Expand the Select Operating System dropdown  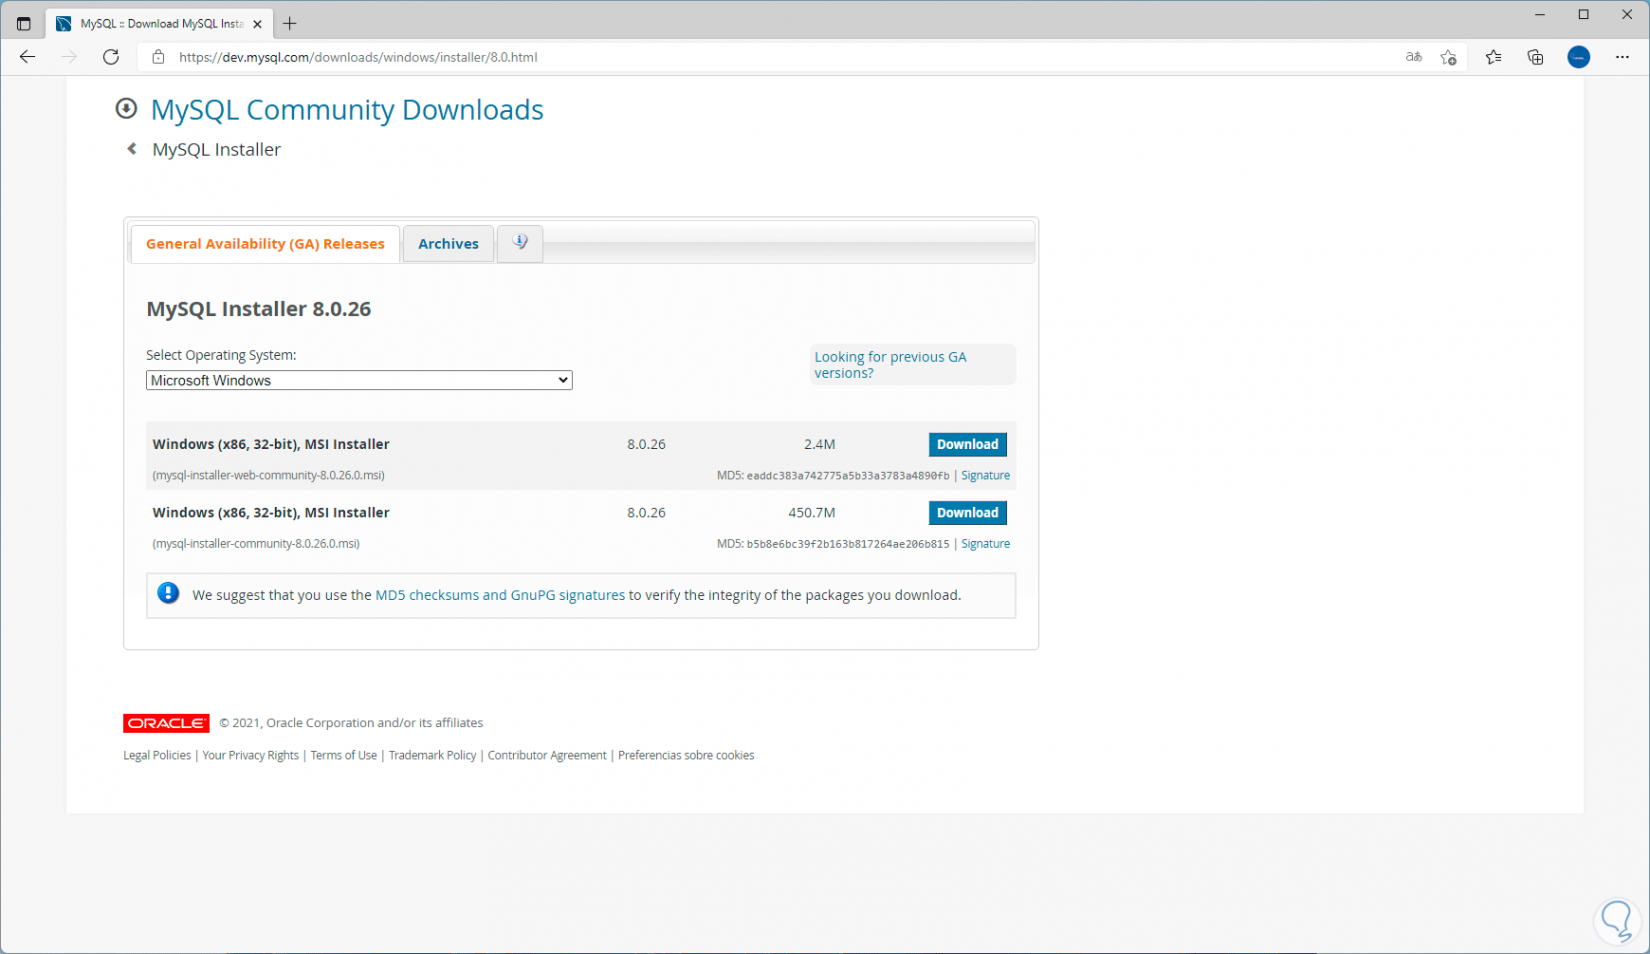359,380
